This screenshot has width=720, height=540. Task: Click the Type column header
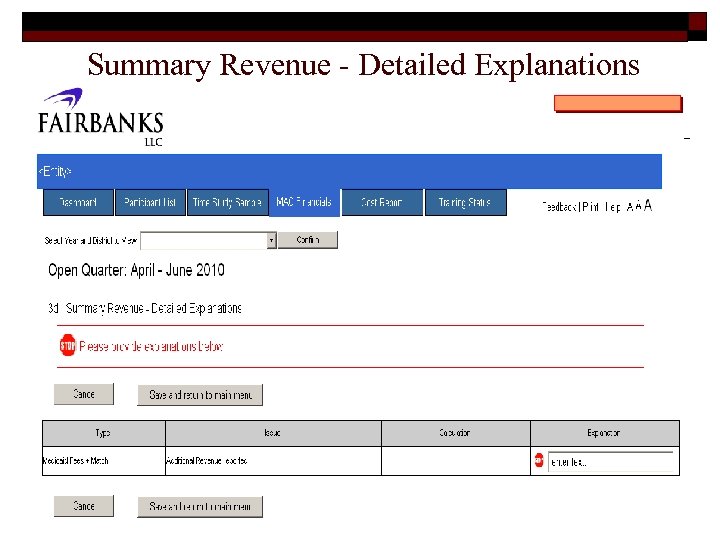(103, 433)
